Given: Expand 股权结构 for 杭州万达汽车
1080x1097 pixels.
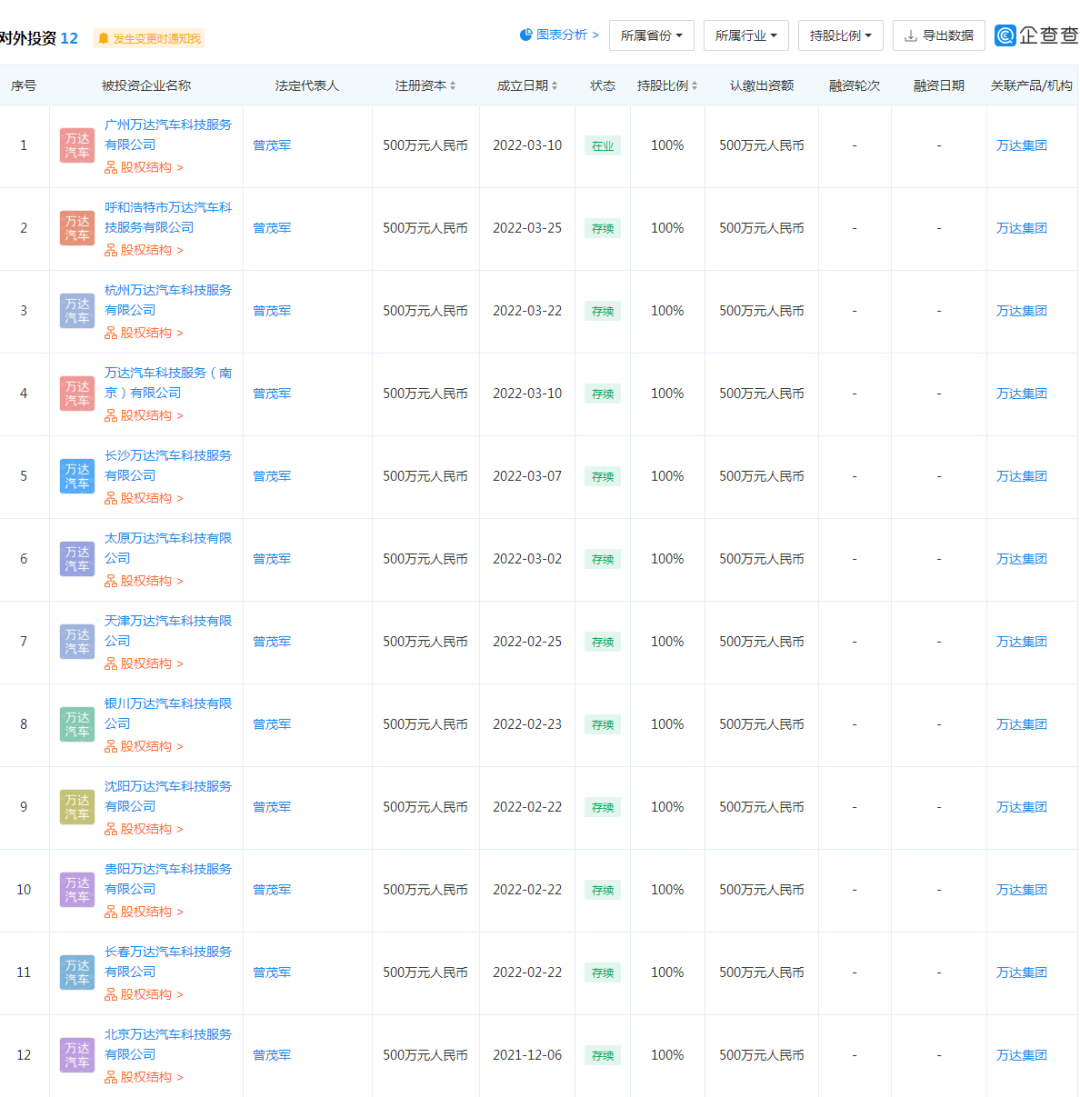Looking at the screenshot, I should pyautogui.click(x=144, y=332).
